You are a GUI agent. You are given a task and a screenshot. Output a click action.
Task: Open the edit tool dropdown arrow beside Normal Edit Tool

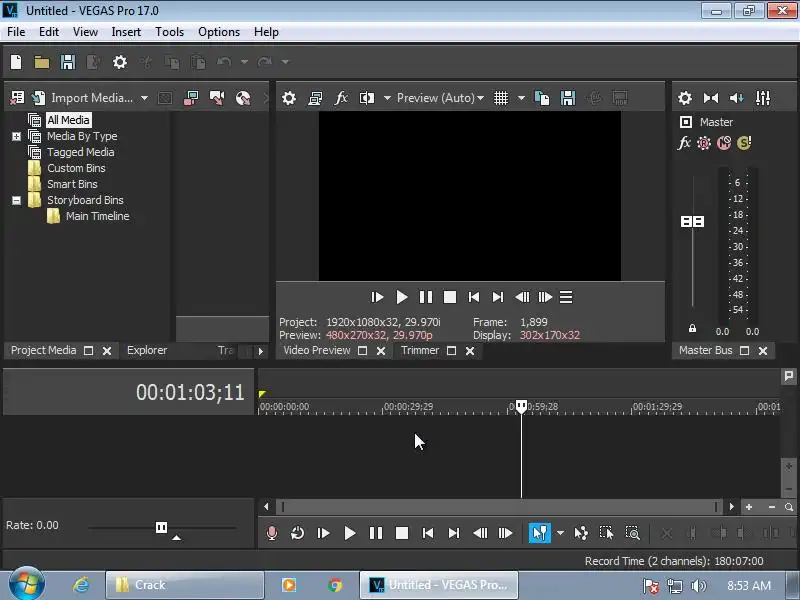coord(560,533)
